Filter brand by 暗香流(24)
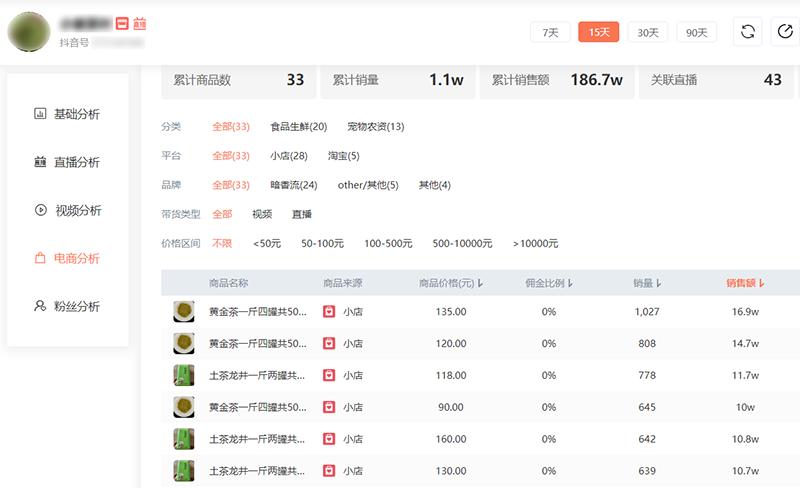The image size is (800, 488). 293,185
